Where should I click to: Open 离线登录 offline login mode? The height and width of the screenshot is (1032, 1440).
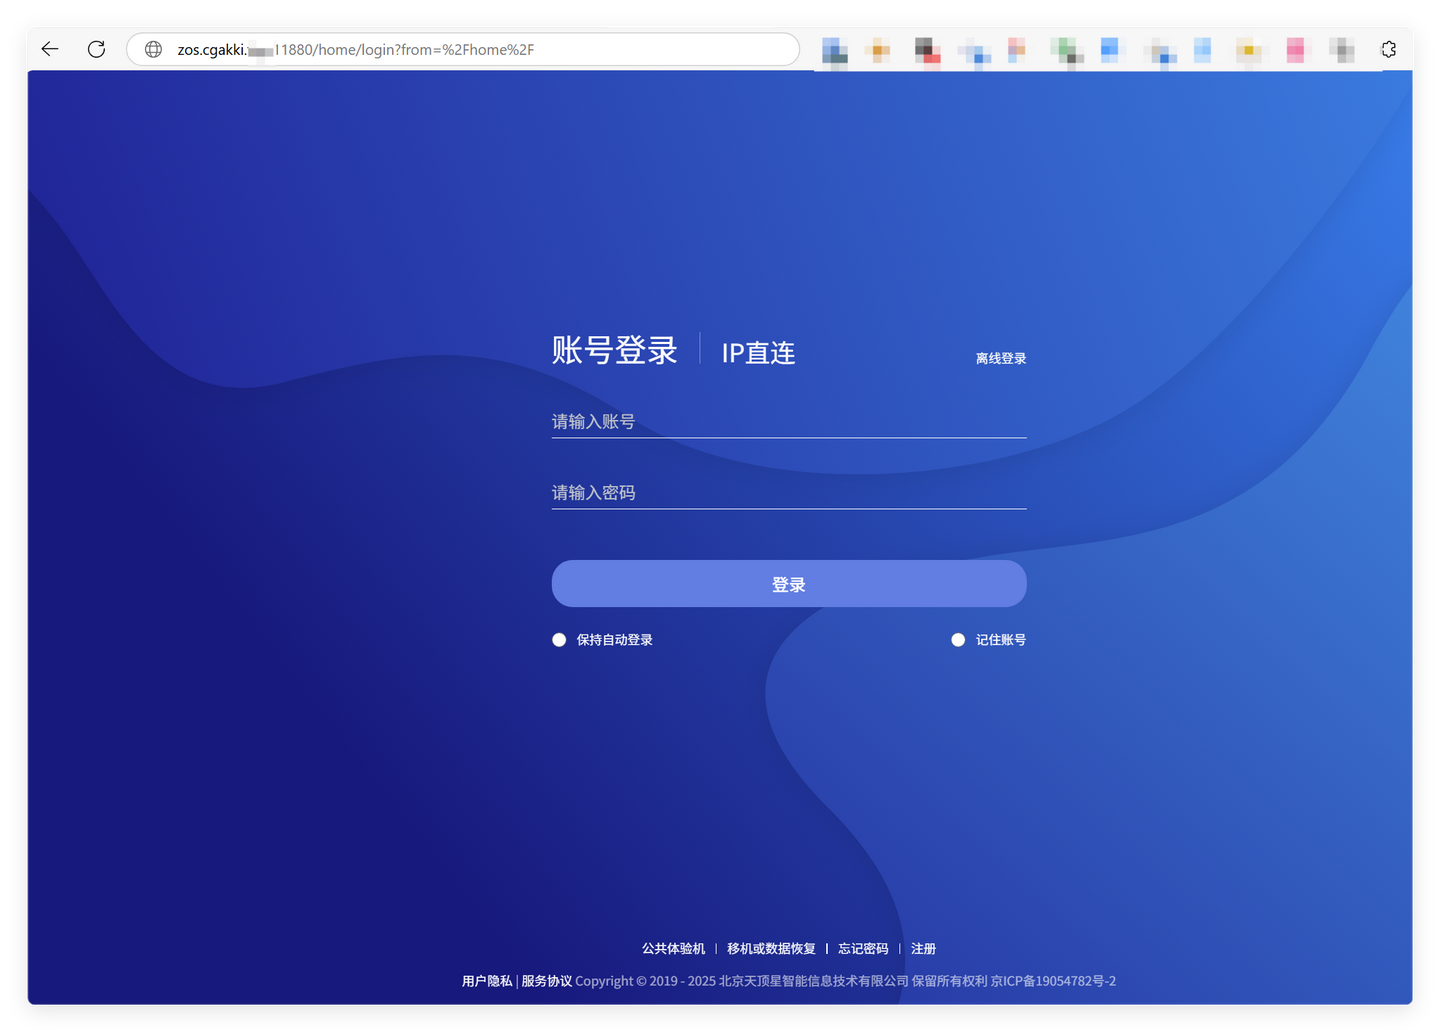pyautogui.click(x=1001, y=357)
